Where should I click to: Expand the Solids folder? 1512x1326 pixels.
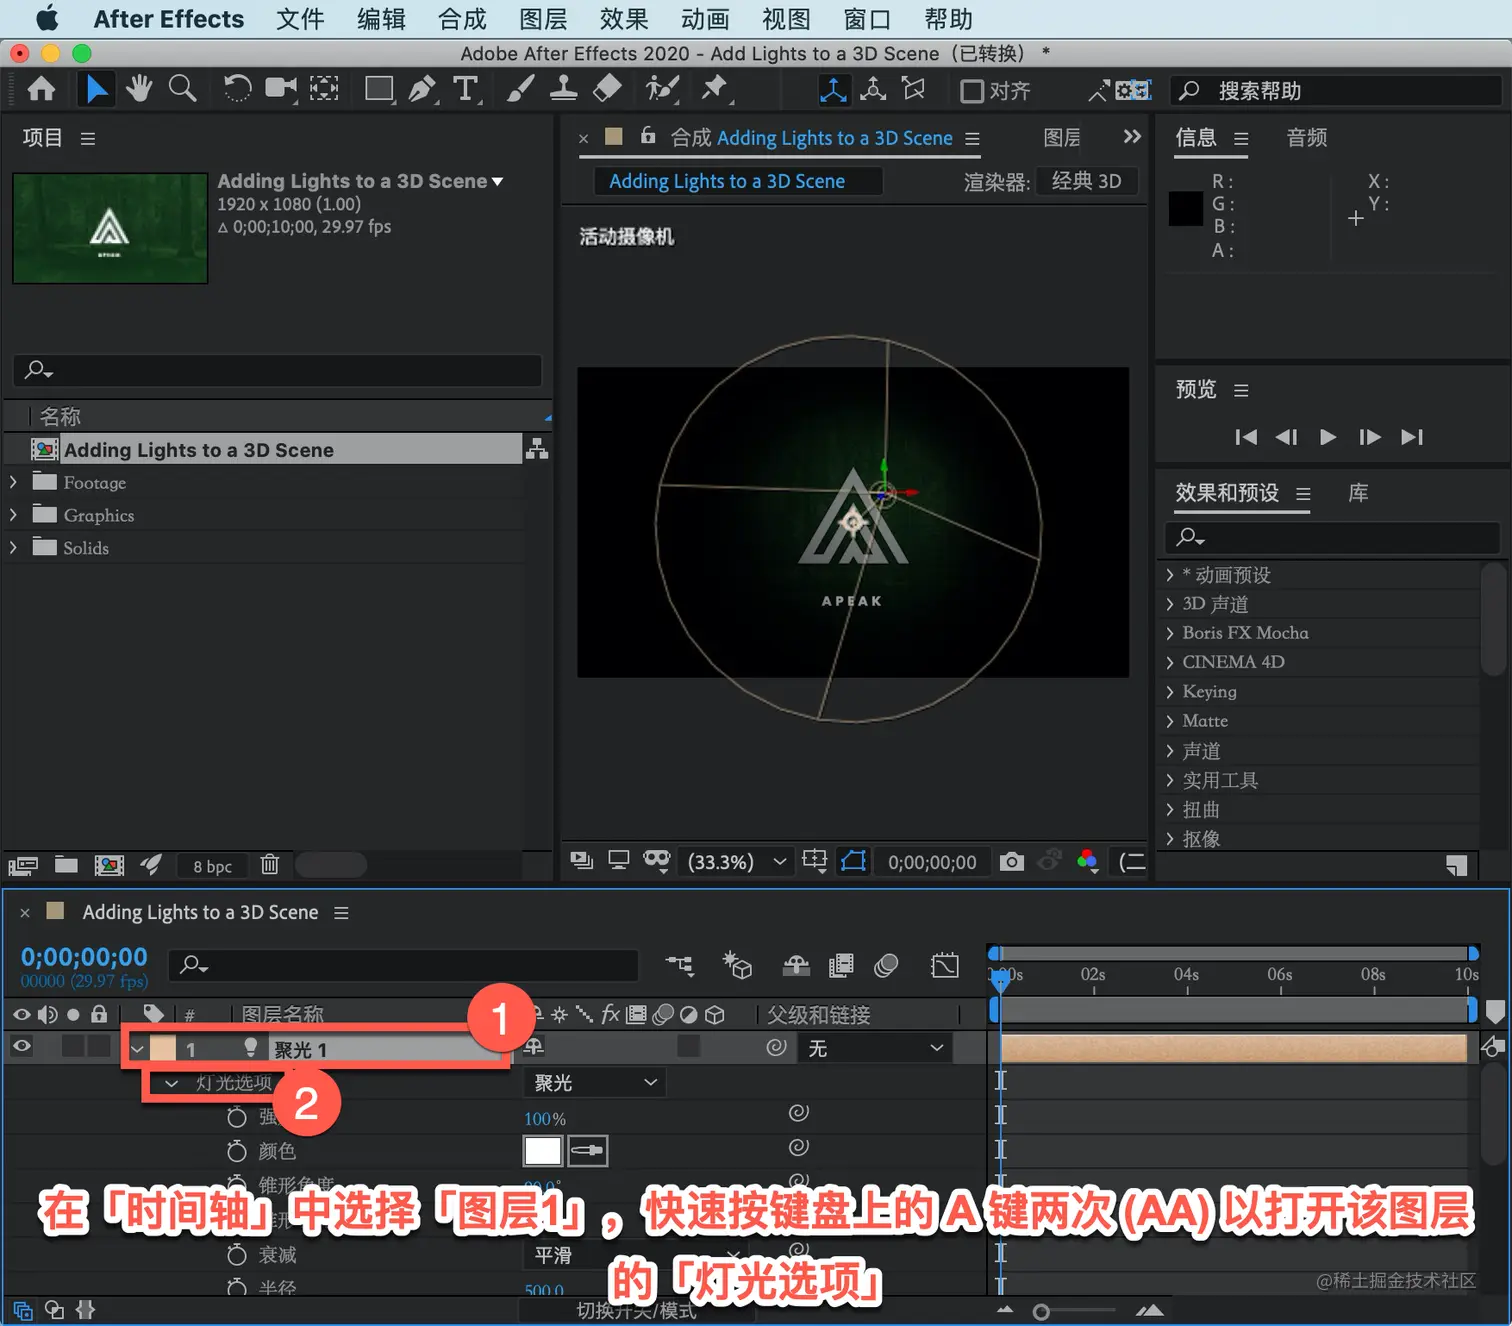(x=13, y=548)
